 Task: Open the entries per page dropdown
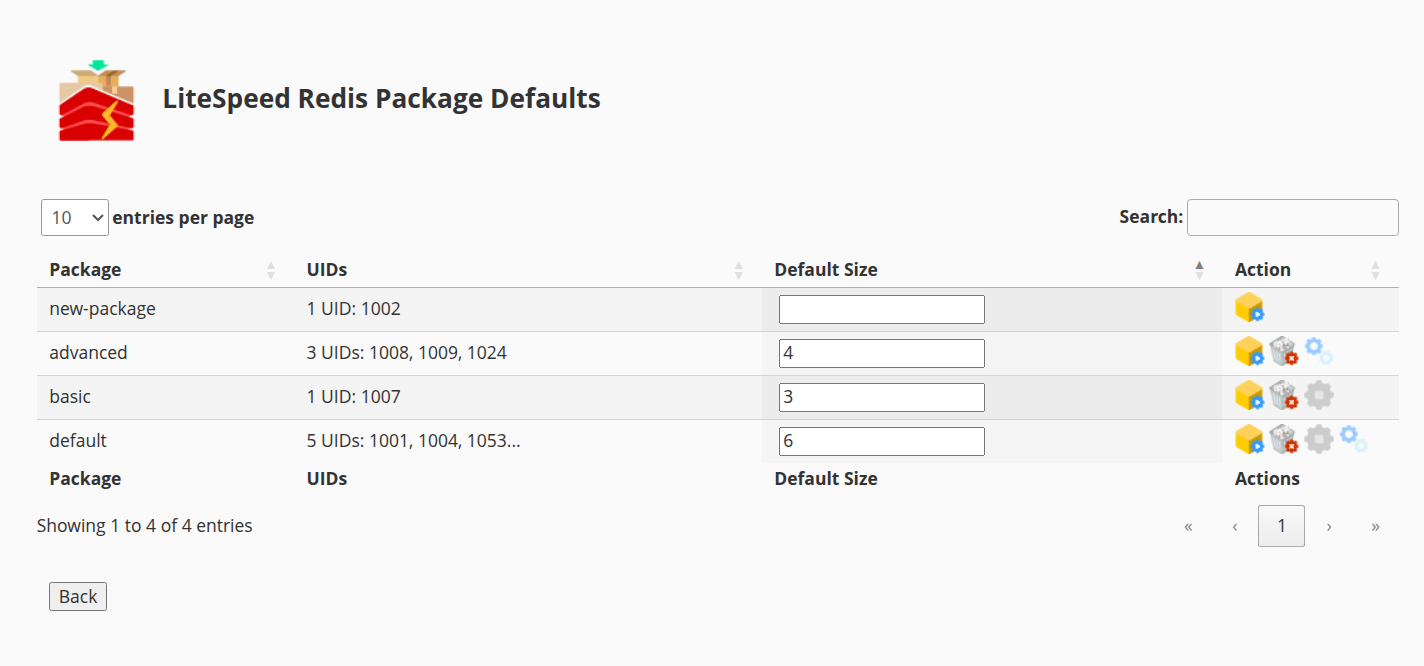click(x=74, y=217)
